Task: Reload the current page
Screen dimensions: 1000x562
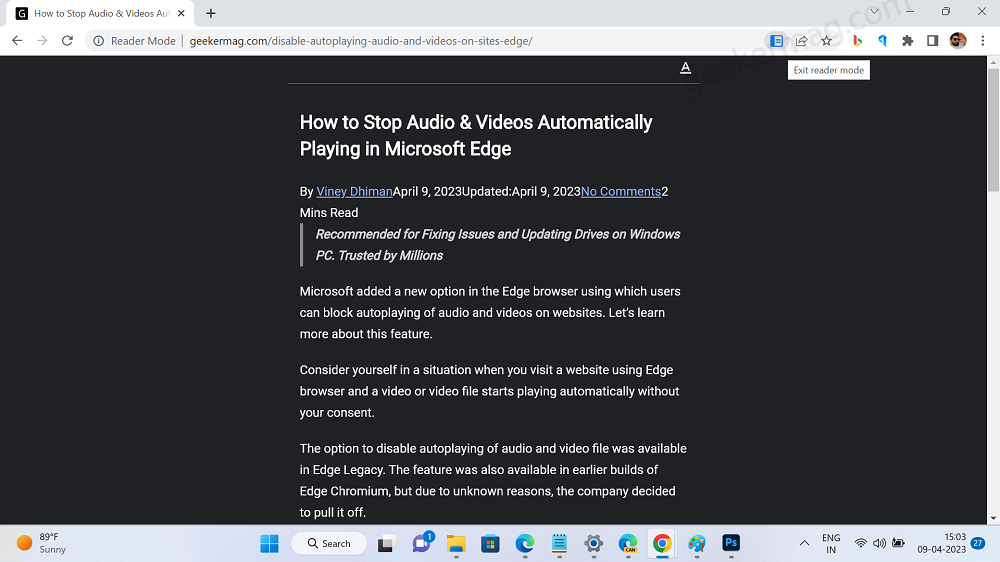Action: point(67,41)
